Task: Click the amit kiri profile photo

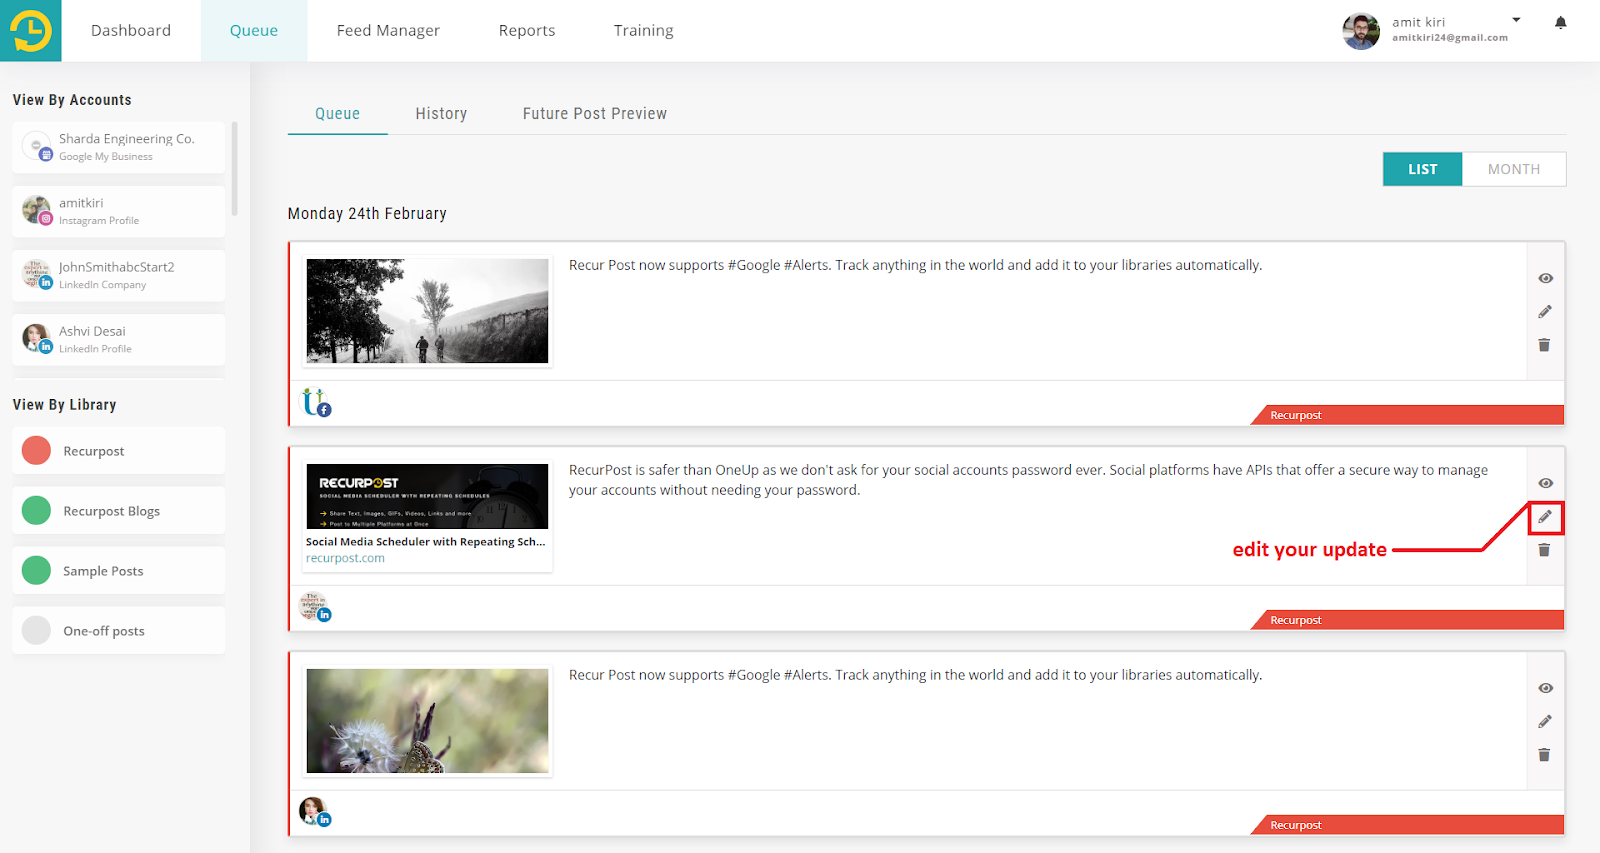Action: (x=1361, y=31)
